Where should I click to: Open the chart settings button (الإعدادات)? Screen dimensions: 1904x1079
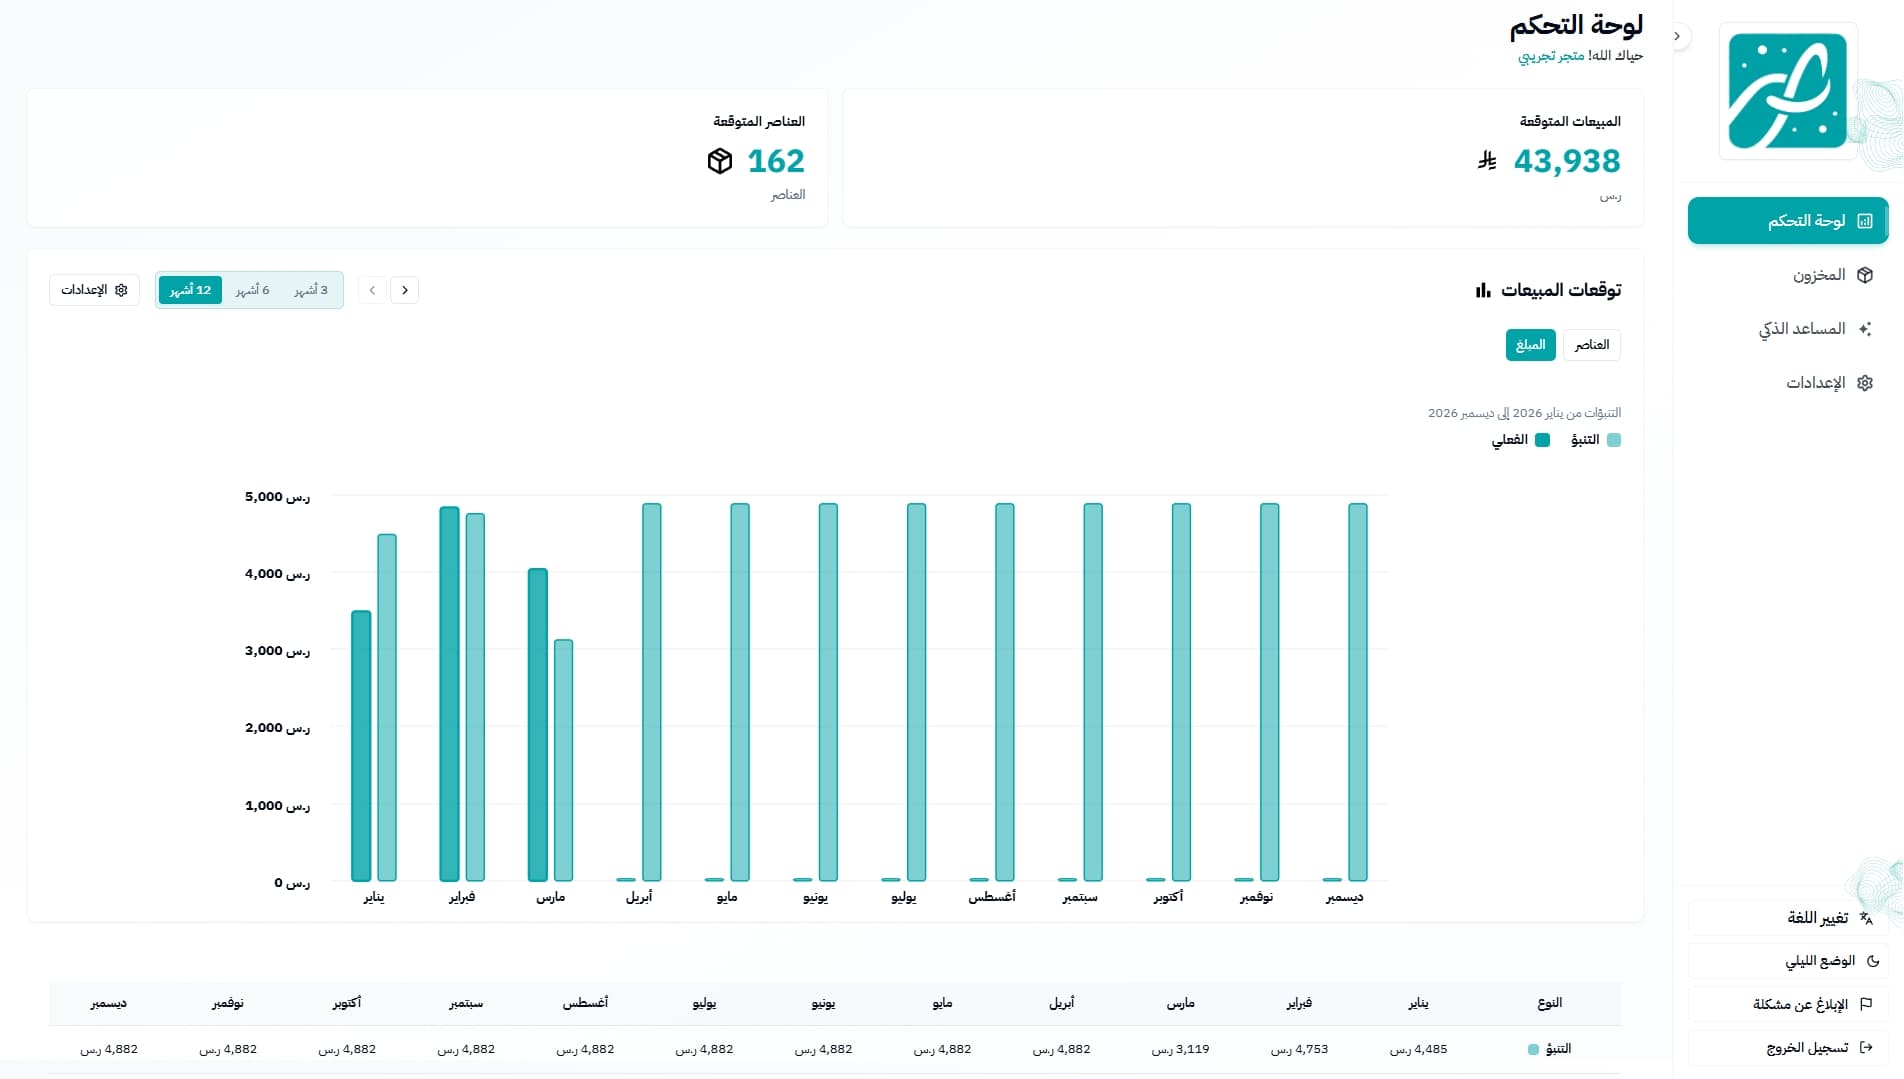(94, 290)
